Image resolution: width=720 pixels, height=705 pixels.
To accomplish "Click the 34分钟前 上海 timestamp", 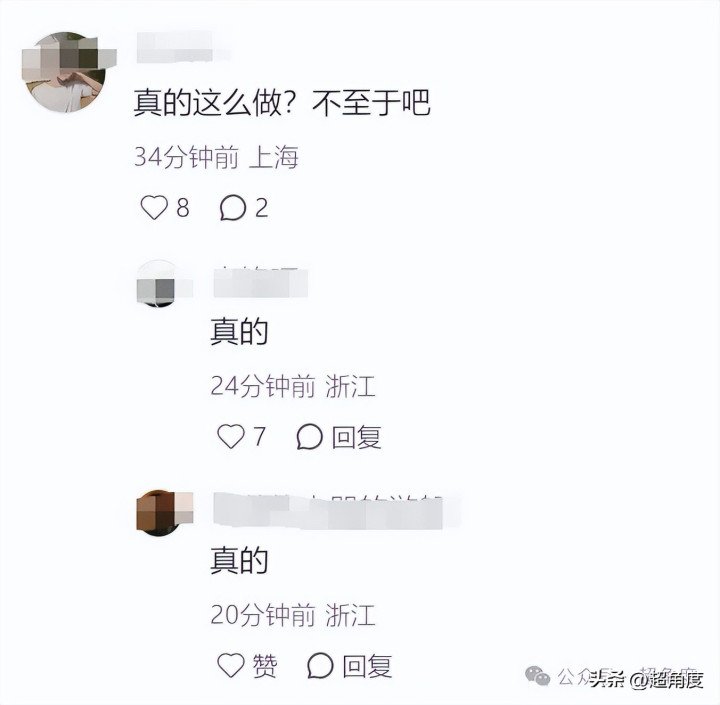I will pos(216,157).
